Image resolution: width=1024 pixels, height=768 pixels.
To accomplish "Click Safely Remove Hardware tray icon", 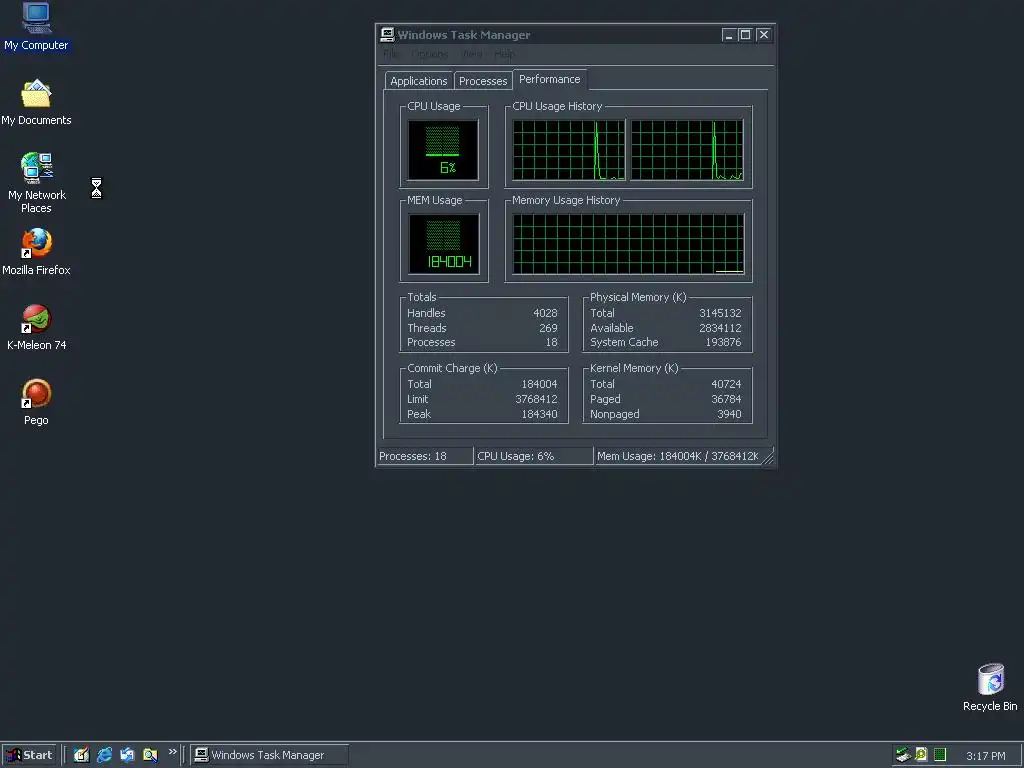I will pyautogui.click(x=903, y=755).
